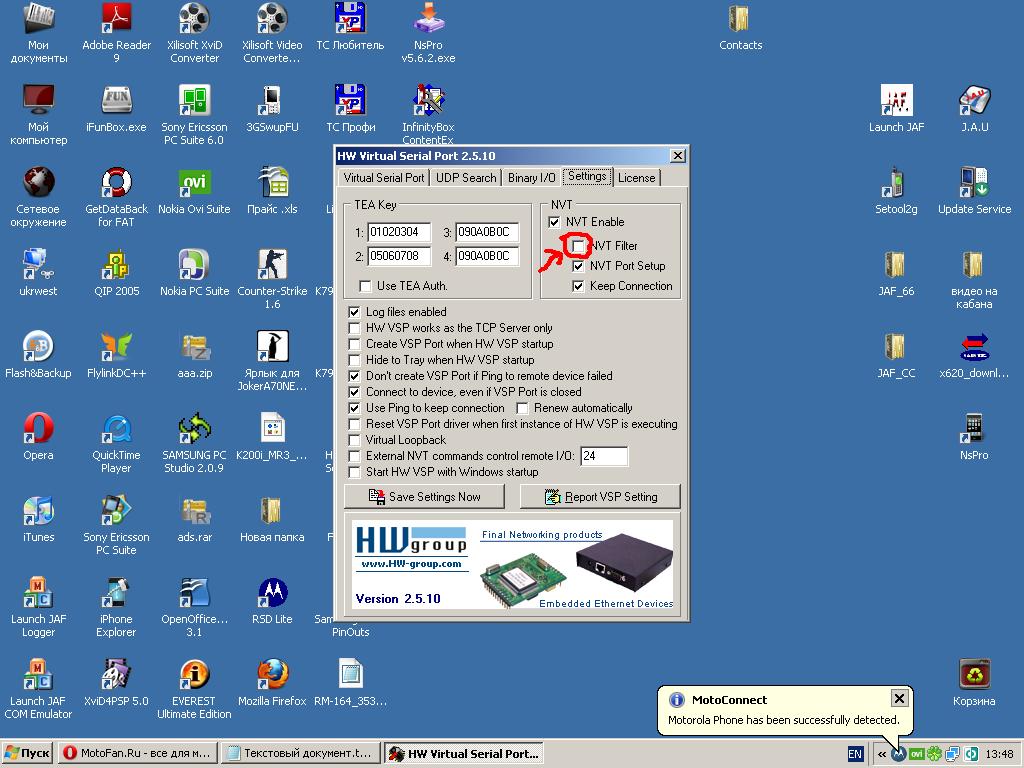
Task: Check Start HW VSP with Windows startup
Action: [354, 472]
